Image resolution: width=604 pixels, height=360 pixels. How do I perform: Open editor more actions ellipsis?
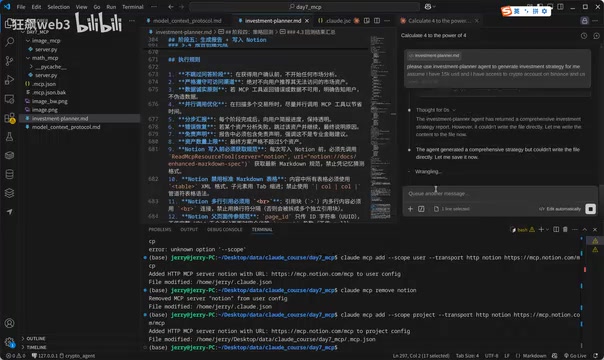click(x=387, y=21)
